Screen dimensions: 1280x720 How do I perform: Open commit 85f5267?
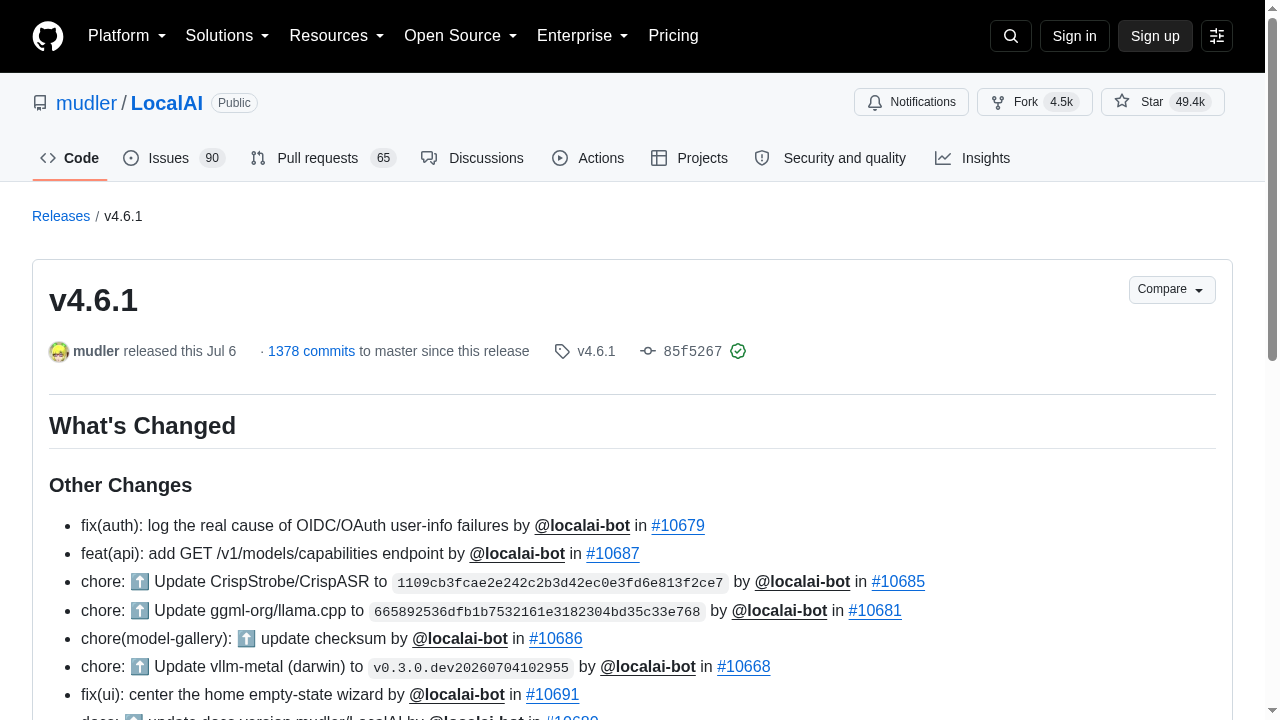point(692,352)
